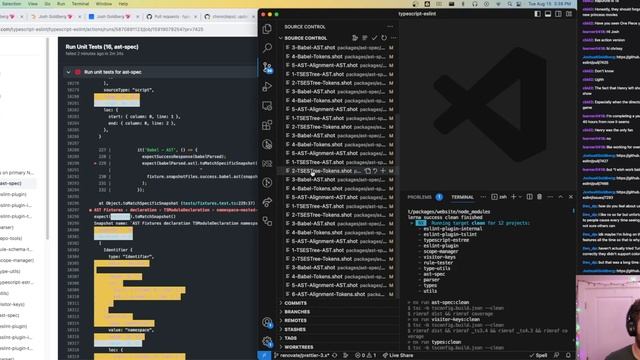The height and width of the screenshot is (360, 640).
Task: Click the remote window indicator in the status bar
Action: point(264,356)
